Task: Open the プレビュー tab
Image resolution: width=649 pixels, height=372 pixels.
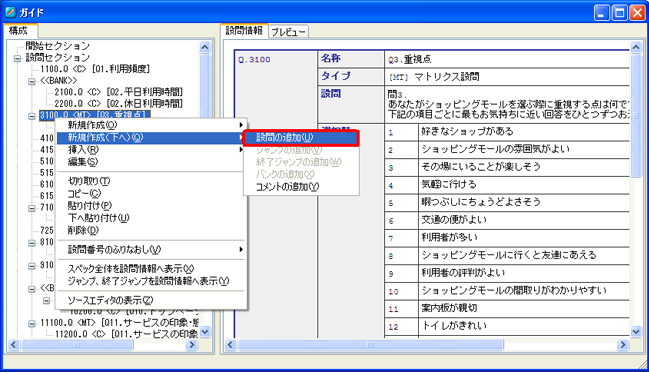Action: click(x=288, y=31)
